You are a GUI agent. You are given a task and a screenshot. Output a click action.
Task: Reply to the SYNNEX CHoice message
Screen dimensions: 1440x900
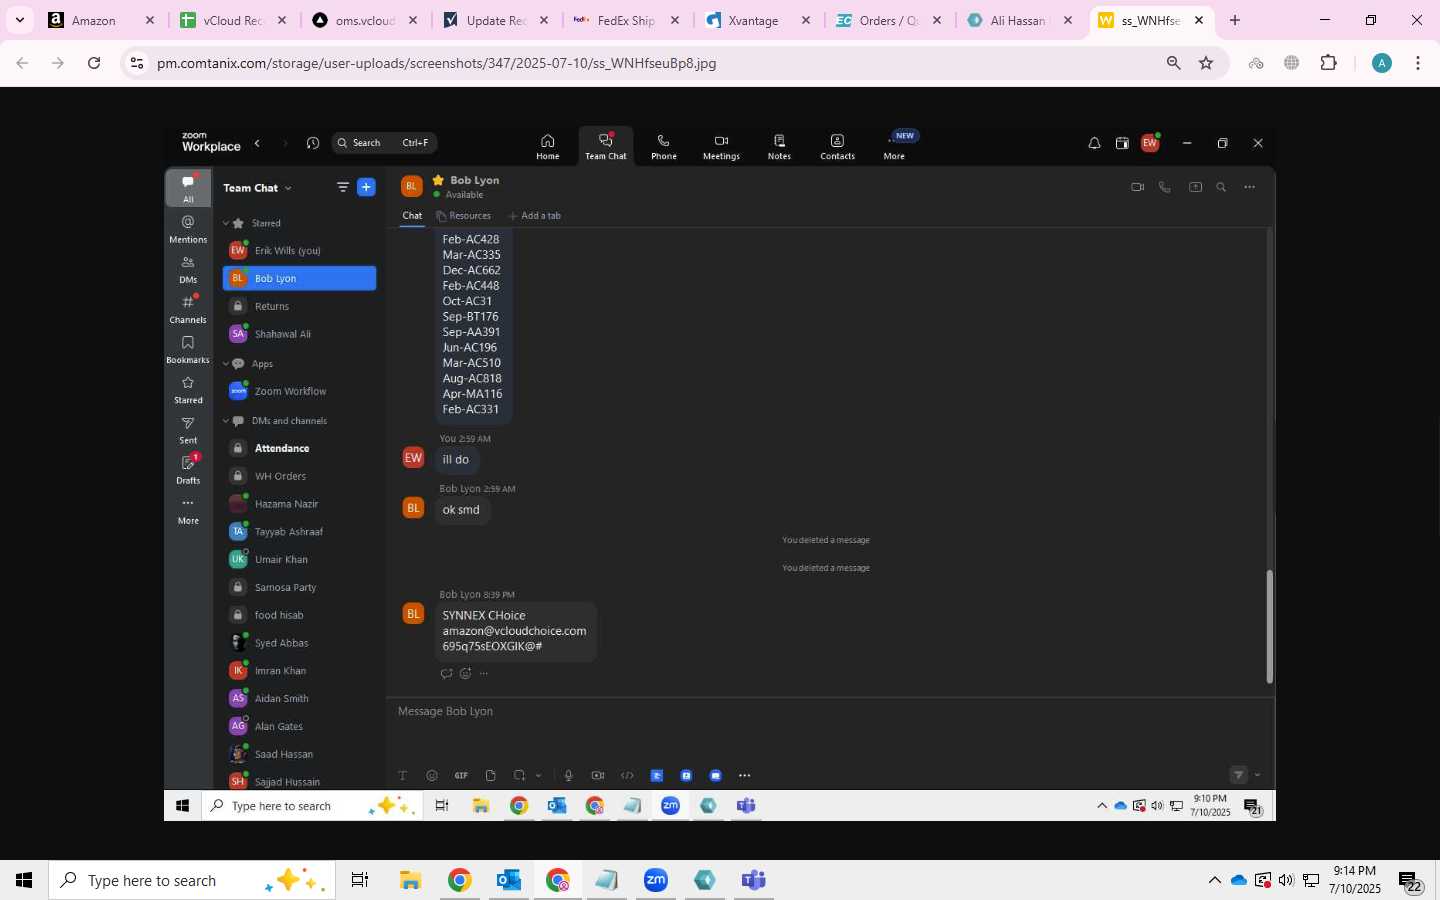(446, 674)
